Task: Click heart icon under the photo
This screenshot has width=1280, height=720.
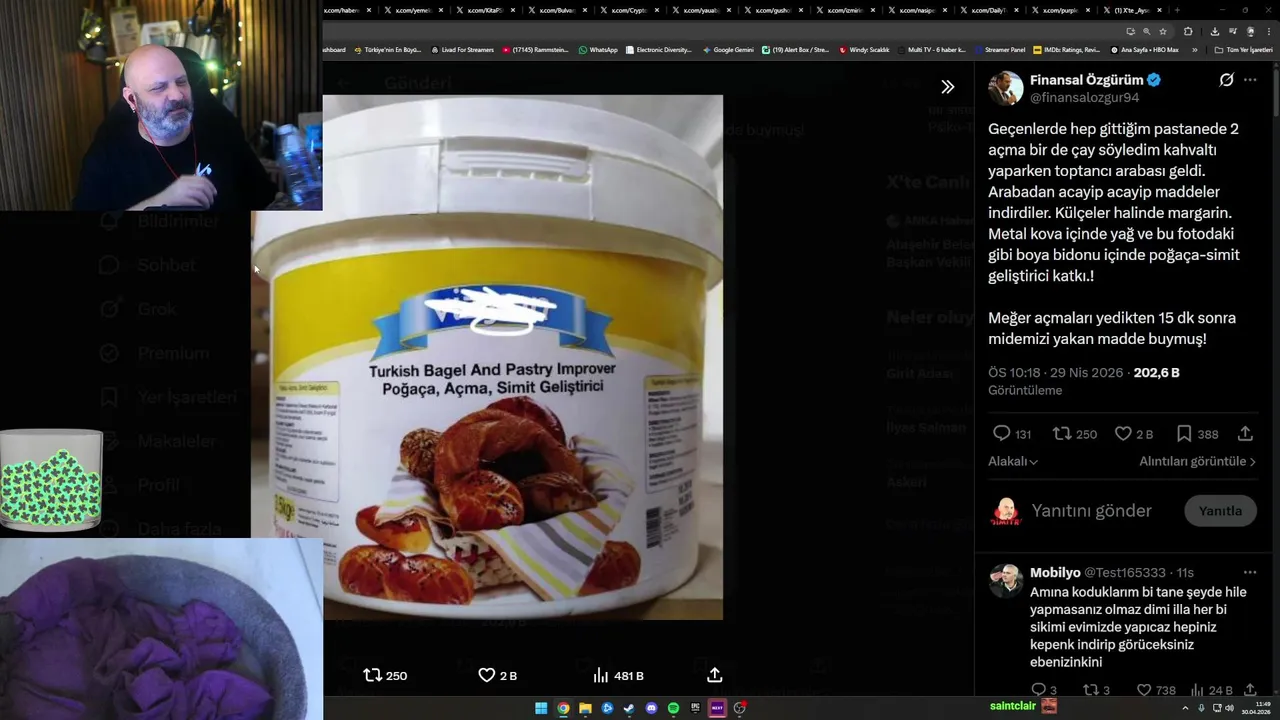Action: point(487,675)
